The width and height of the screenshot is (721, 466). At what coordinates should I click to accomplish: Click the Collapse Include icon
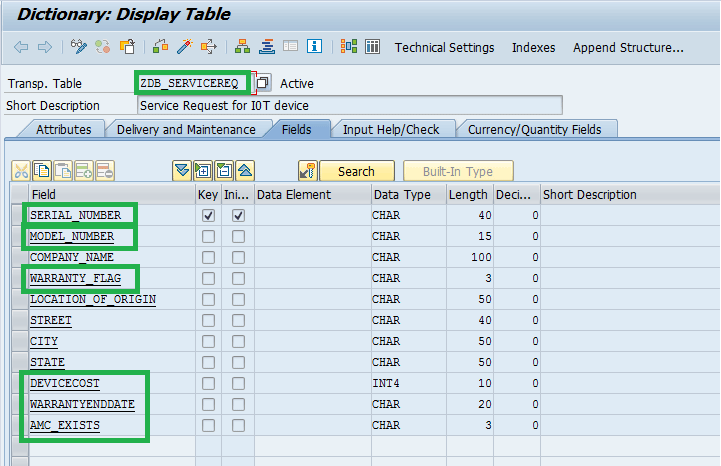click(224, 171)
